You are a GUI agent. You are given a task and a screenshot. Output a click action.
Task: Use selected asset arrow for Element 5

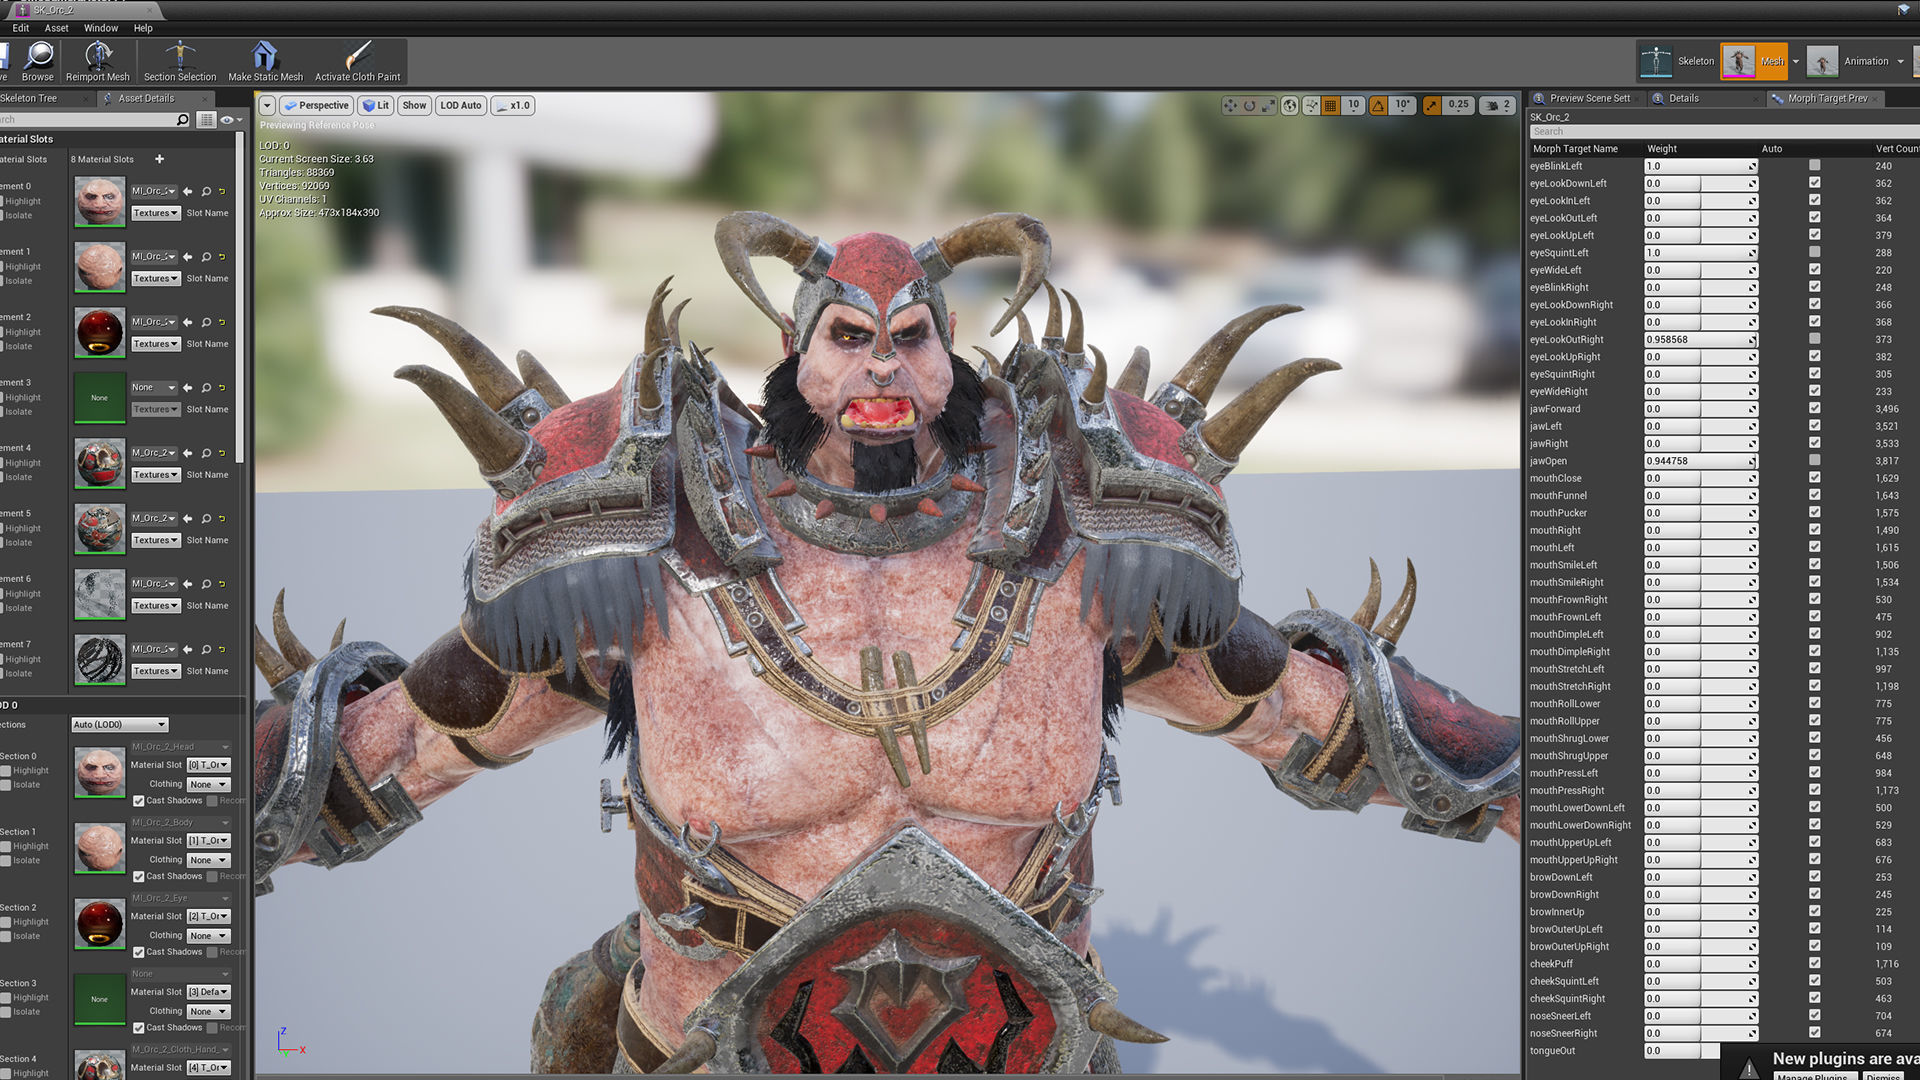[x=187, y=518]
